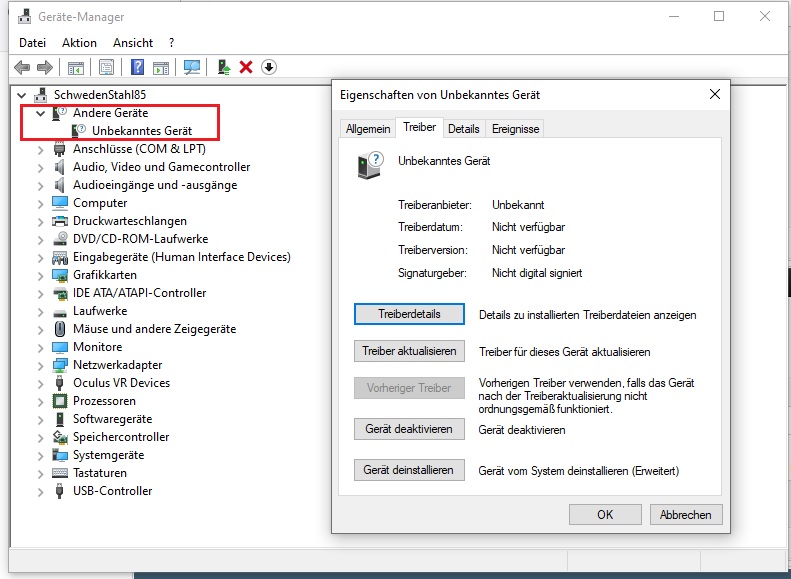Select Unbekanntes Gerät in the device tree

click(x=142, y=131)
